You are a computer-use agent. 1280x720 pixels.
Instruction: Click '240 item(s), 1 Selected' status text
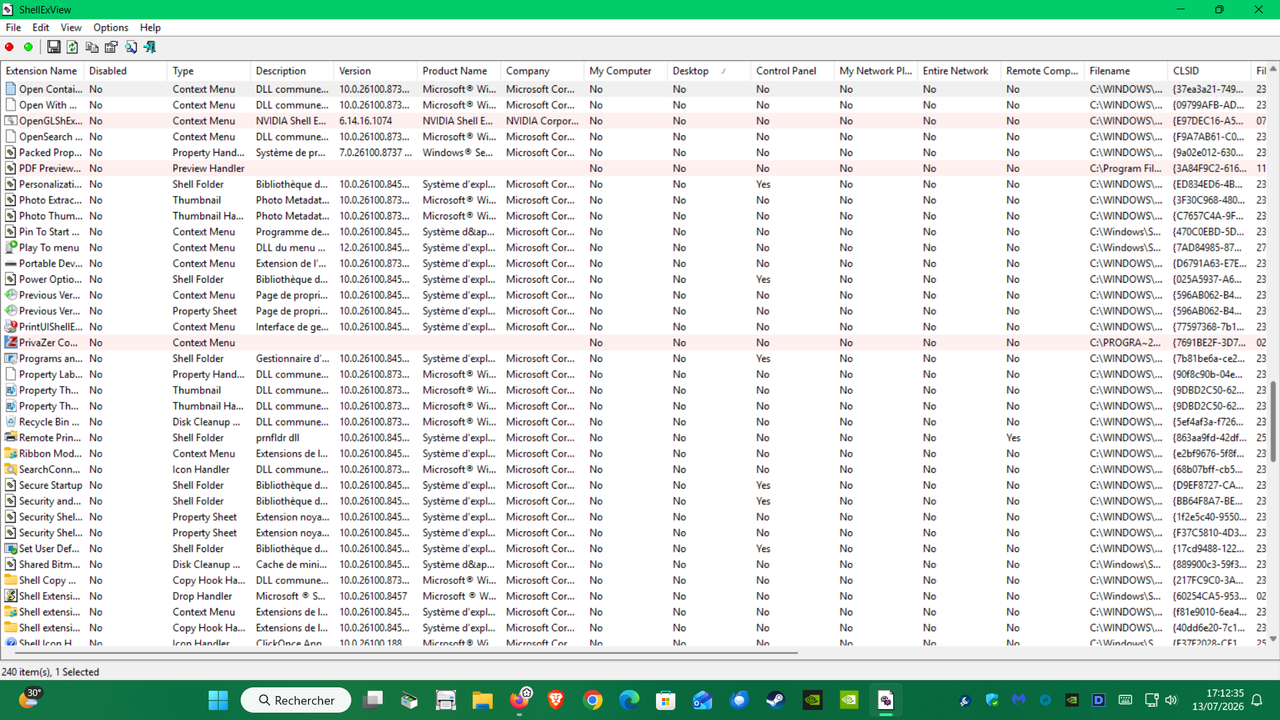51,672
